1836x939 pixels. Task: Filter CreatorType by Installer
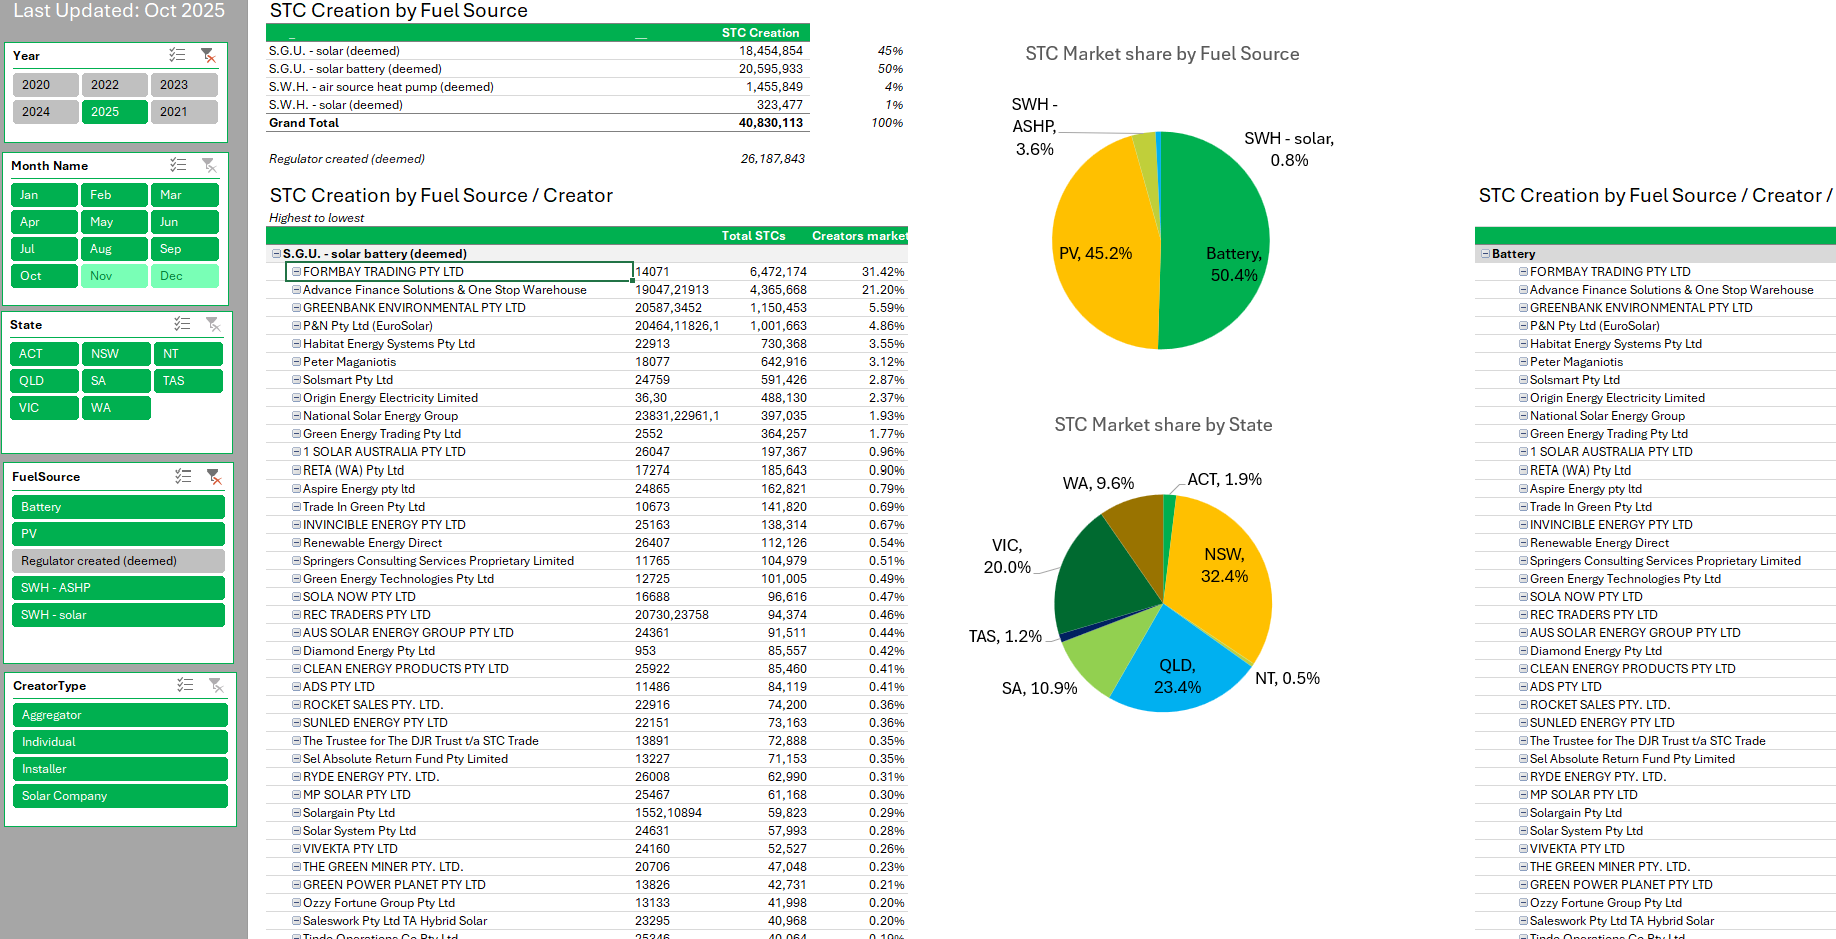coord(120,769)
